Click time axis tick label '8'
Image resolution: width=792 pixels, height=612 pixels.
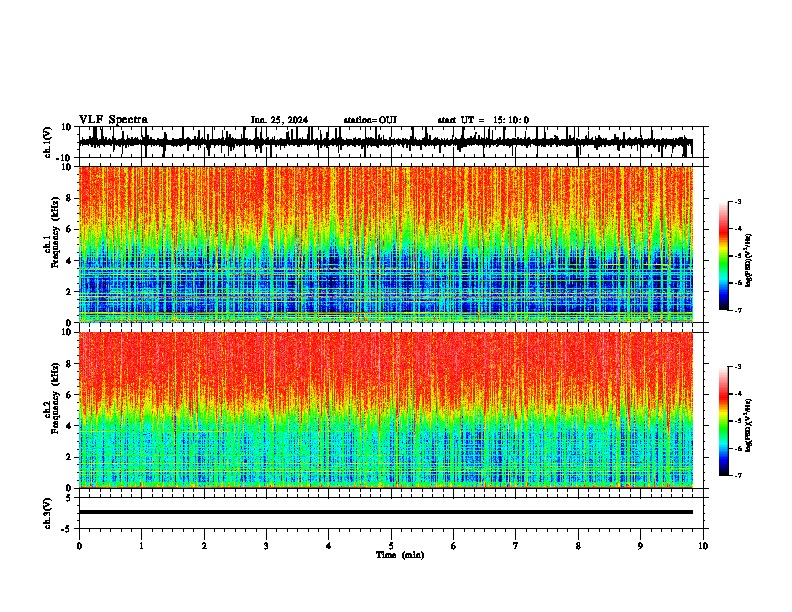click(x=578, y=546)
